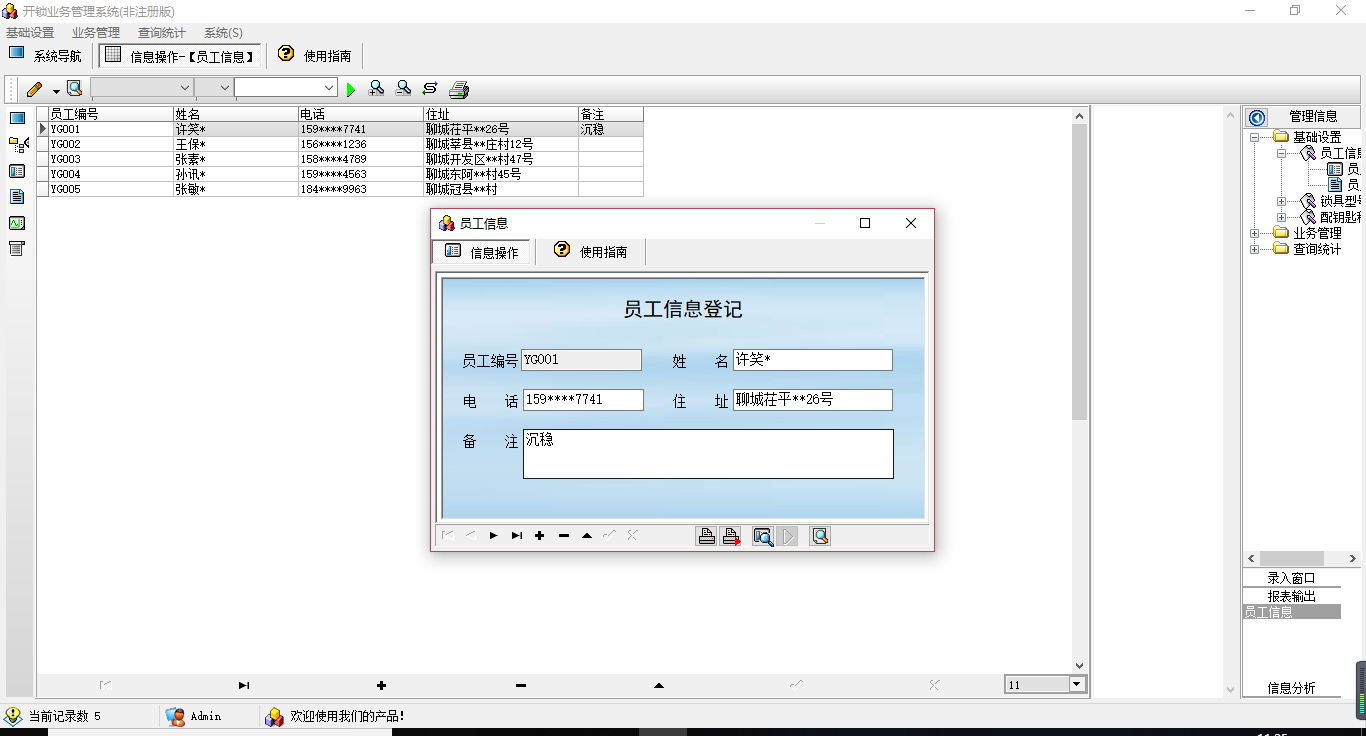Select the highlighted 员工信息 list entry

pos(1291,612)
